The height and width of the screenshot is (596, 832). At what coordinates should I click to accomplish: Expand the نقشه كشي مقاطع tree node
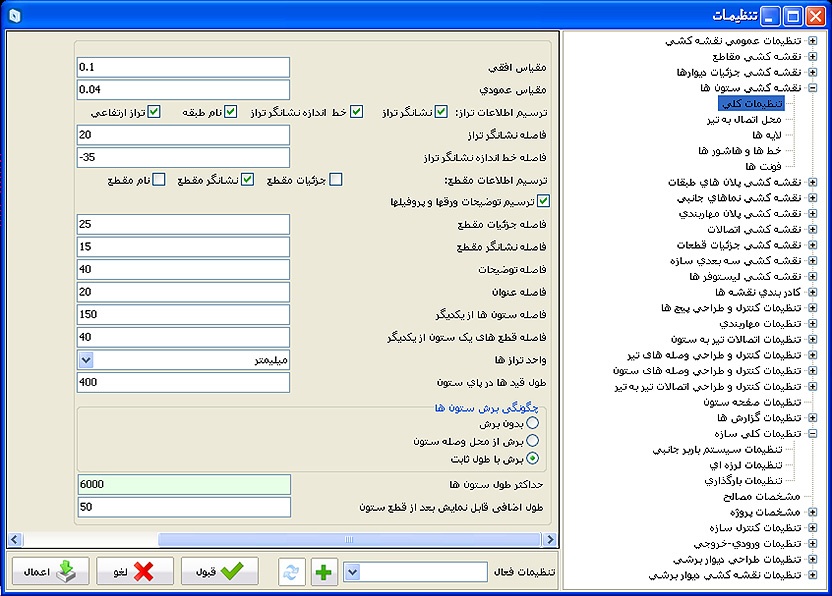click(813, 57)
